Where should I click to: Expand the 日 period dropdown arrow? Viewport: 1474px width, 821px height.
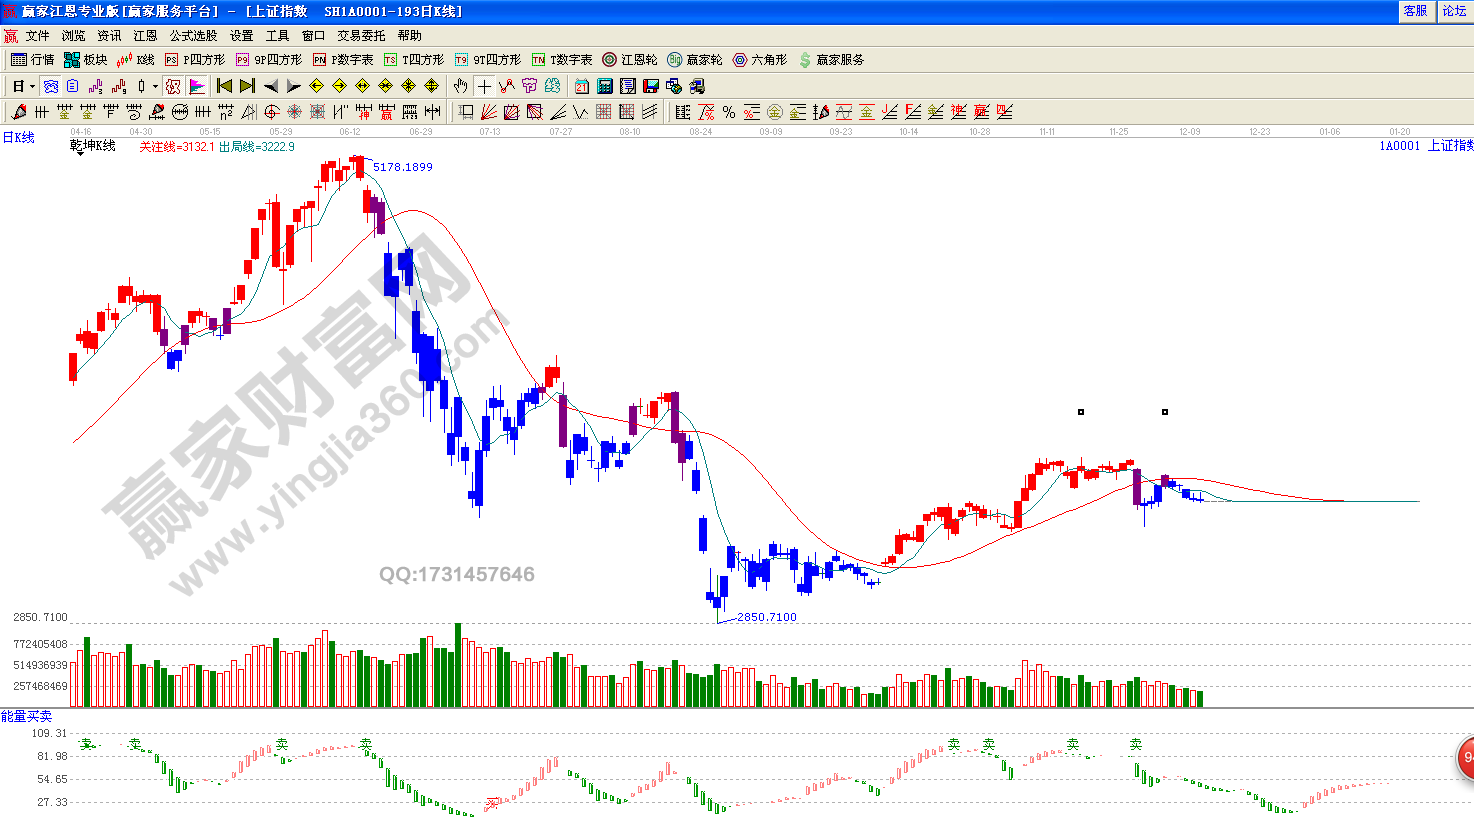pyautogui.click(x=32, y=87)
